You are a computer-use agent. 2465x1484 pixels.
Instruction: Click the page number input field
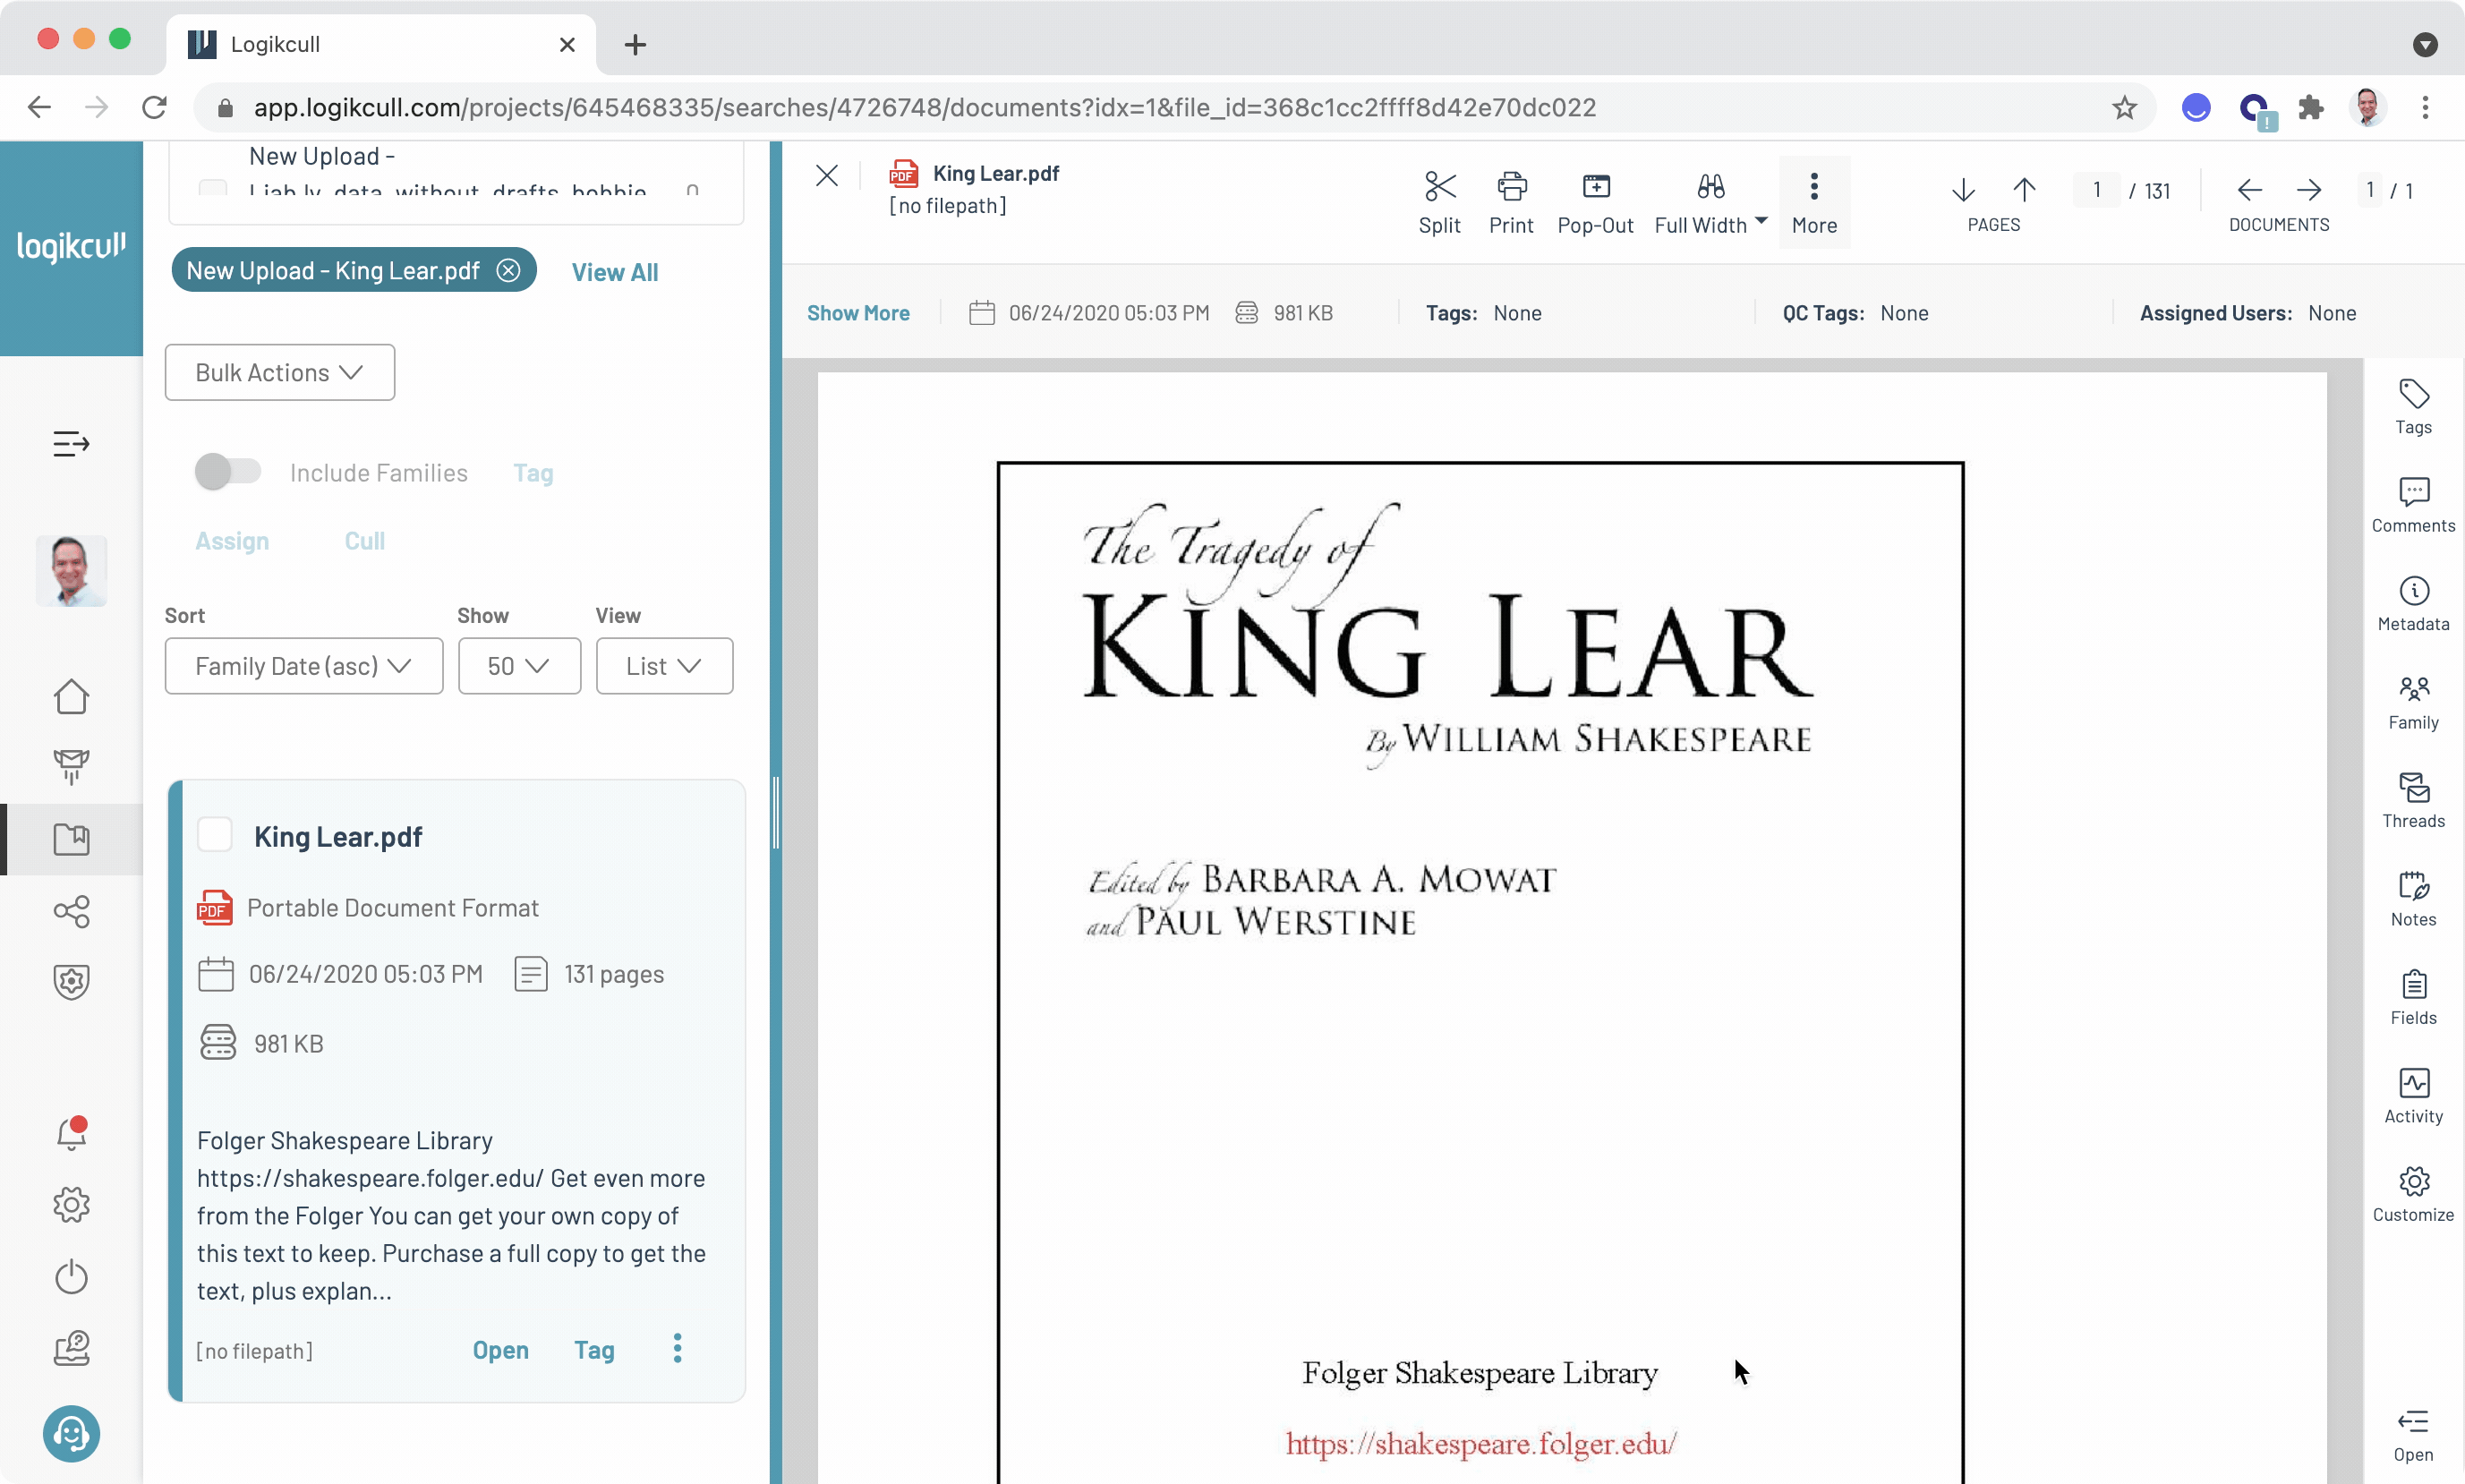pyautogui.click(x=2096, y=190)
